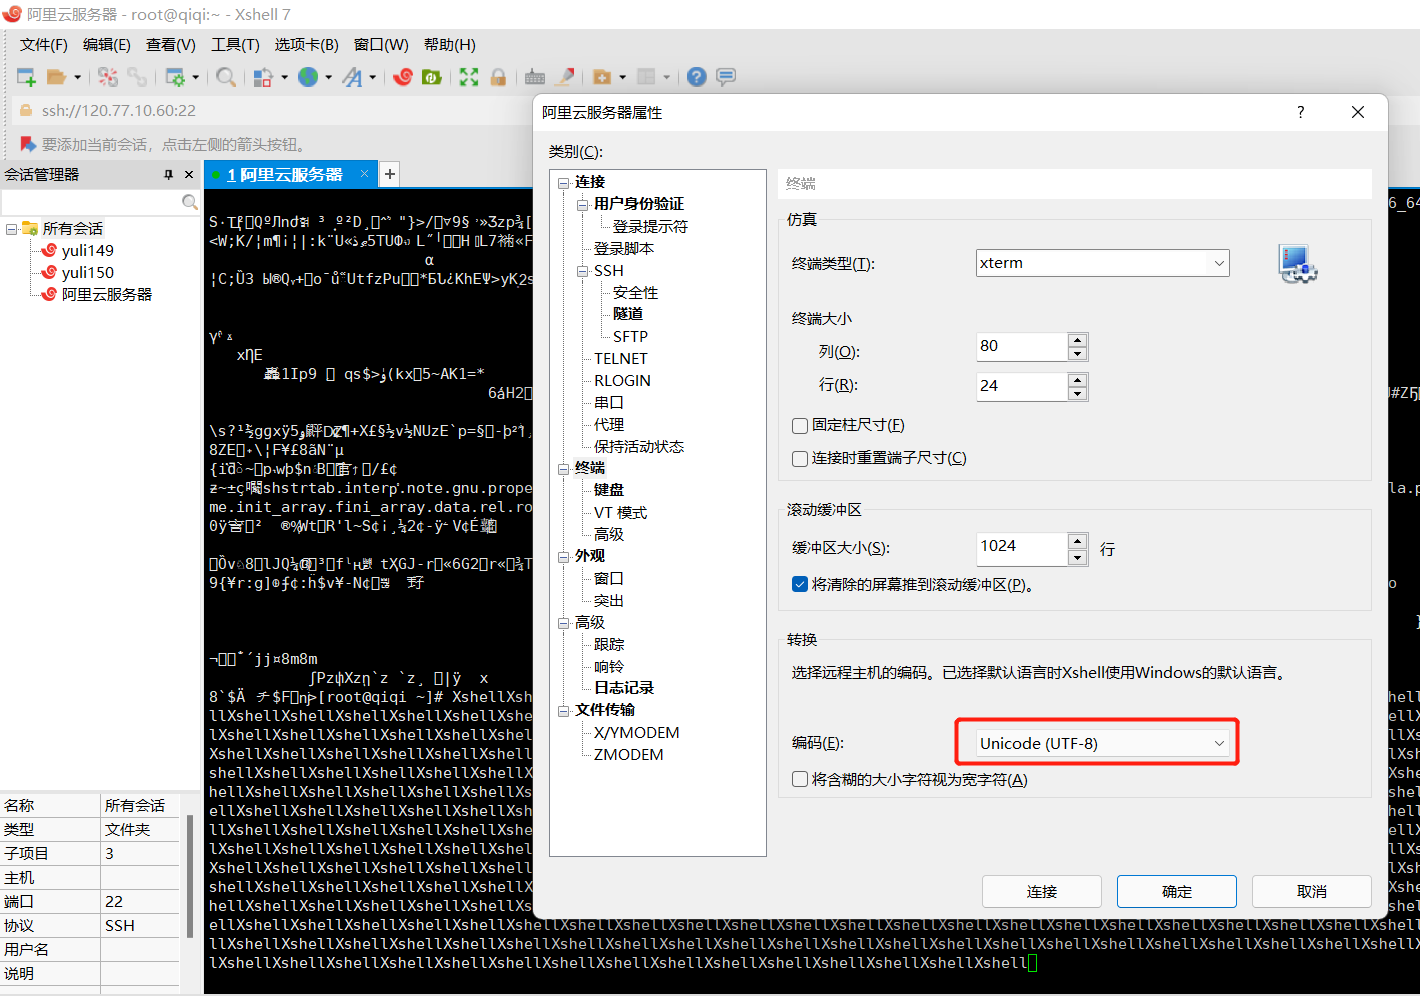1420x996 pixels.
Task: Increase the 列 column count spinner
Action: [x=1077, y=340]
